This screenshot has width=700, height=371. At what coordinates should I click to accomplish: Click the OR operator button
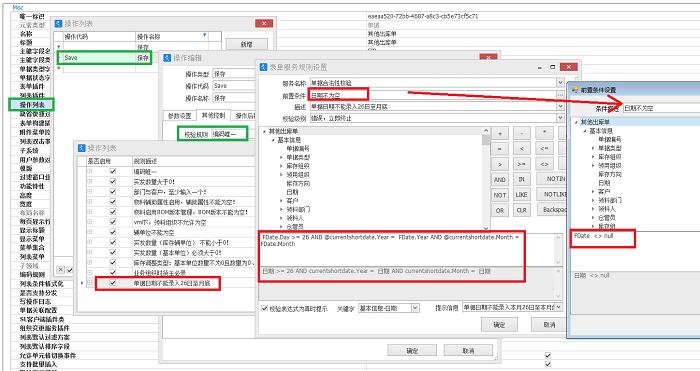pos(500,210)
